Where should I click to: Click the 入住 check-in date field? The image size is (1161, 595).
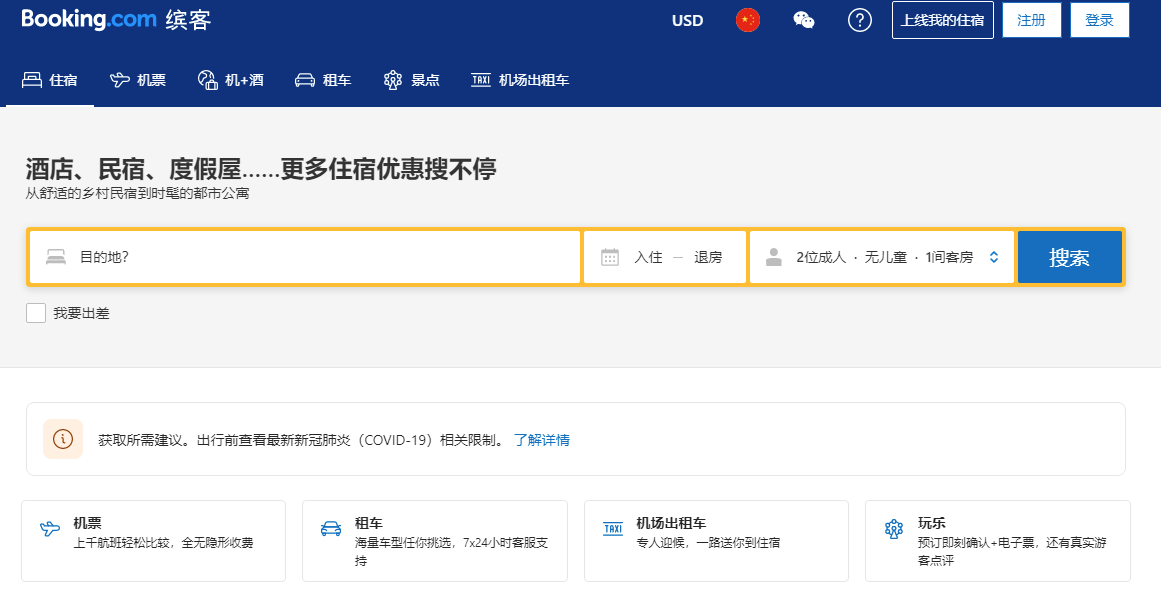648,257
